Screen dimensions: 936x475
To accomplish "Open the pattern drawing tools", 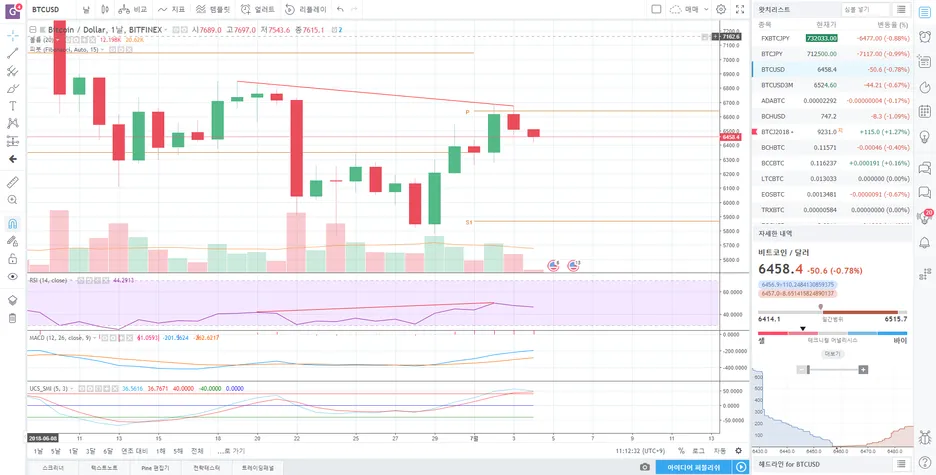I will point(13,124).
